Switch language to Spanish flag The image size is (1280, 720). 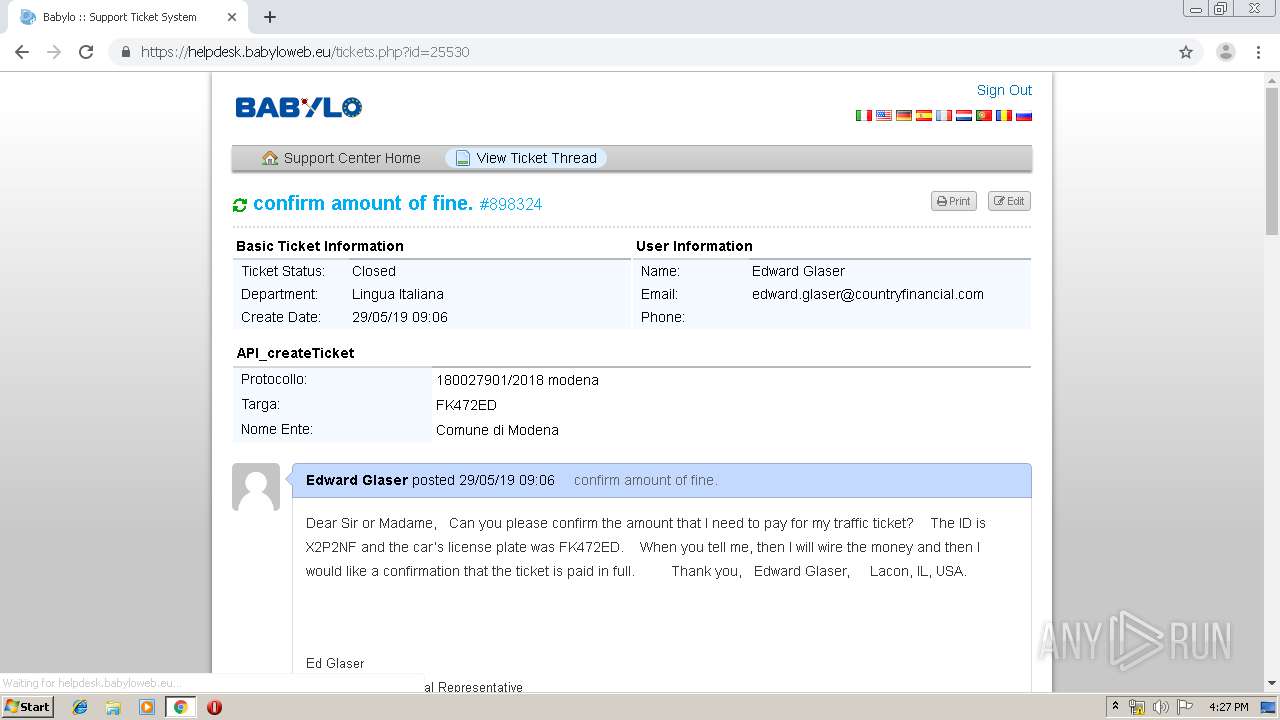tap(924, 115)
